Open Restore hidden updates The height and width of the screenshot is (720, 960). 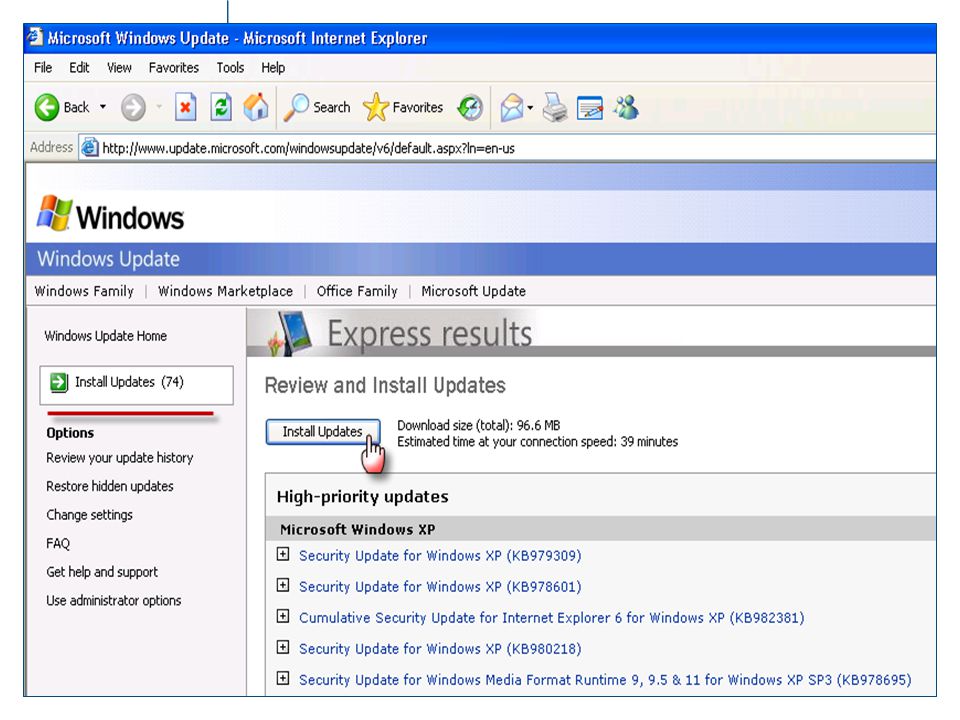[110, 486]
